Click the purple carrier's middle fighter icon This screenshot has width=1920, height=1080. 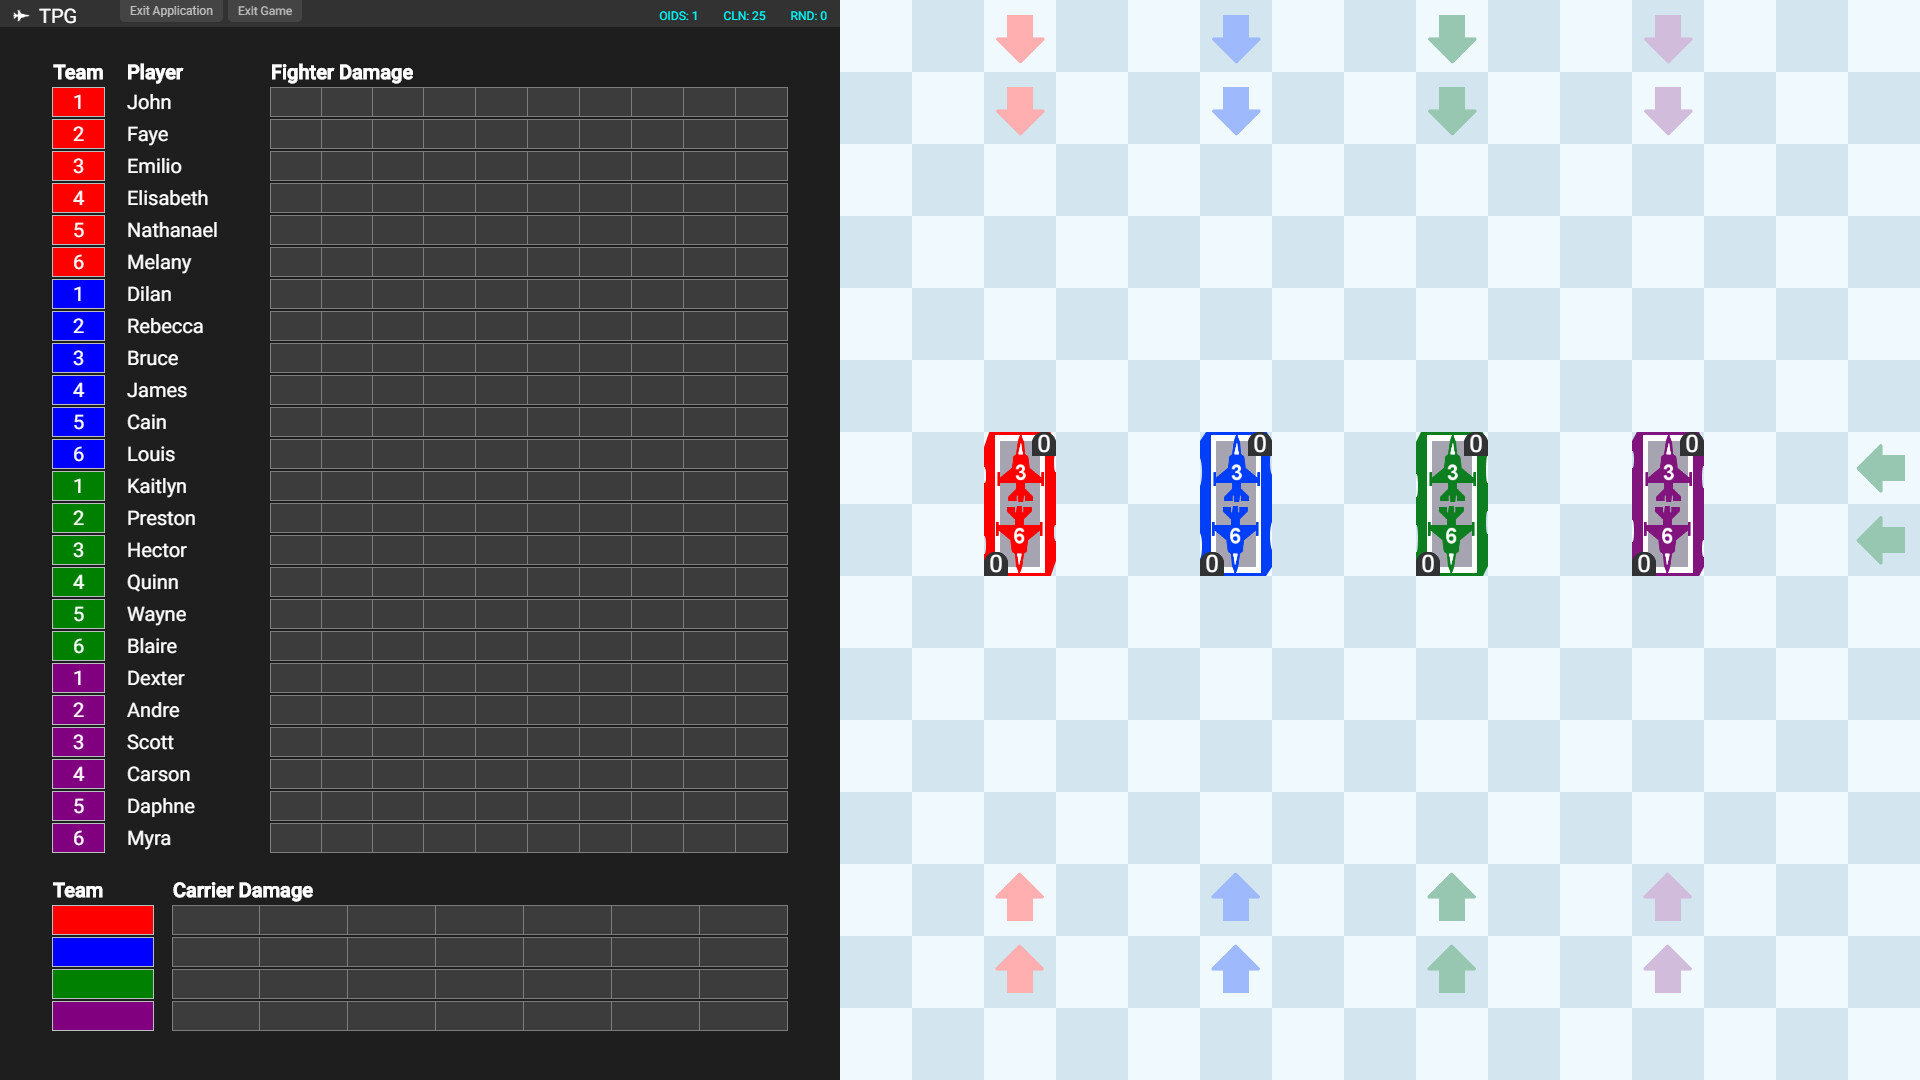tap(1668, 505)
